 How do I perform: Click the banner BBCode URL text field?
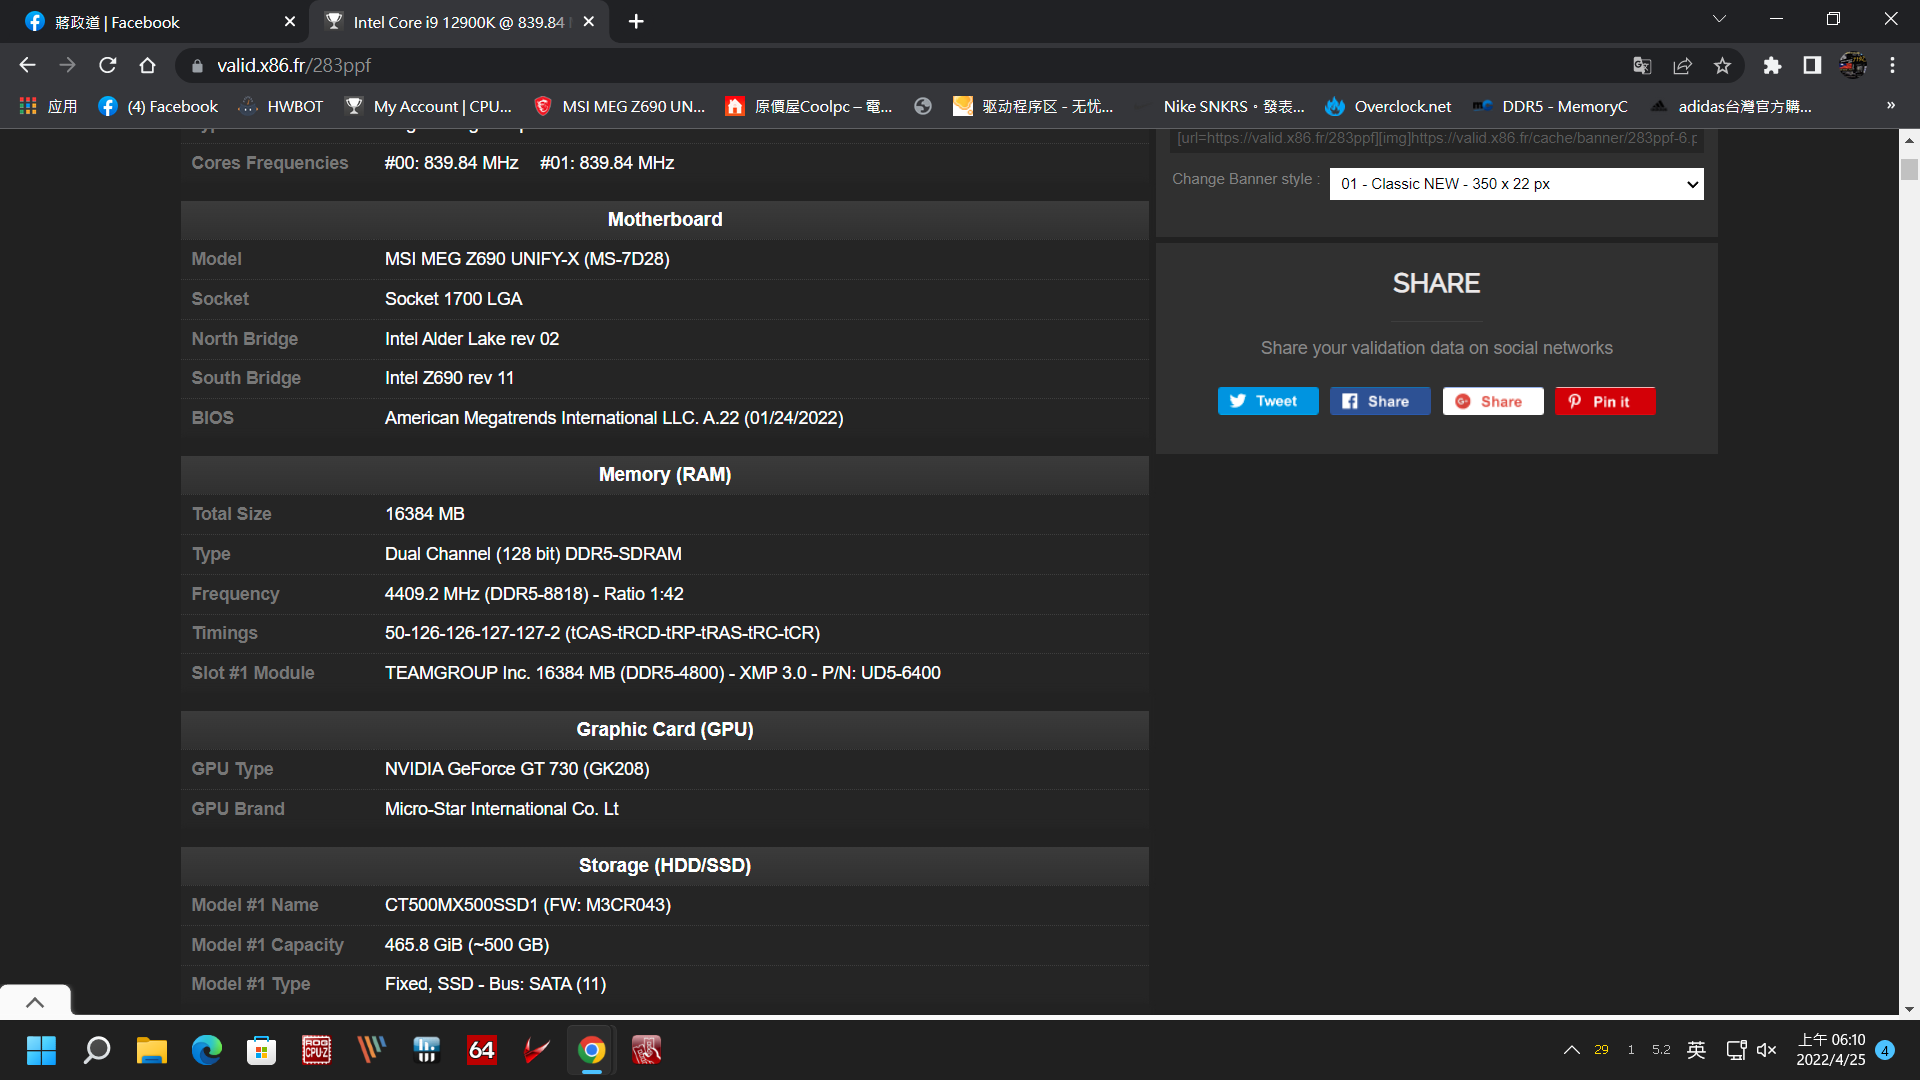point(1437,138)
